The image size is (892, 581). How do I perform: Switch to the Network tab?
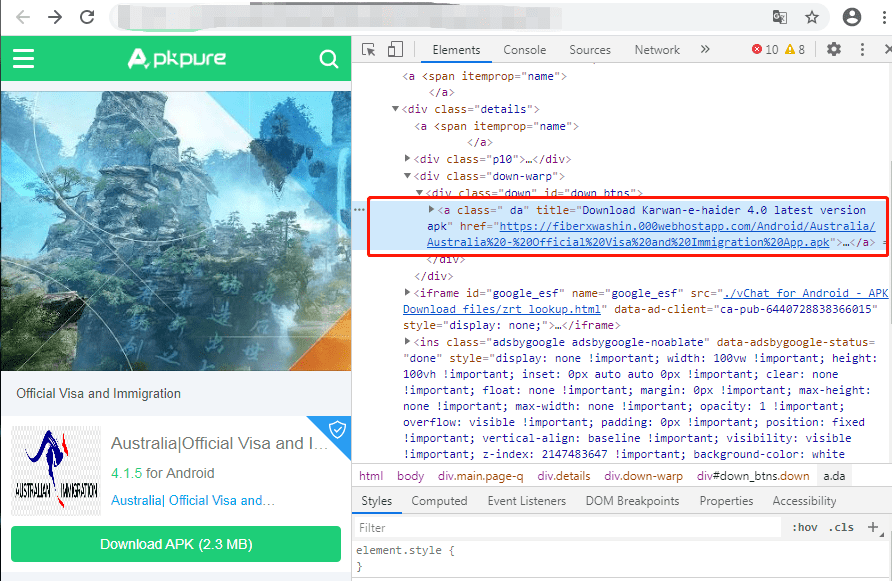tap(657, 50)
